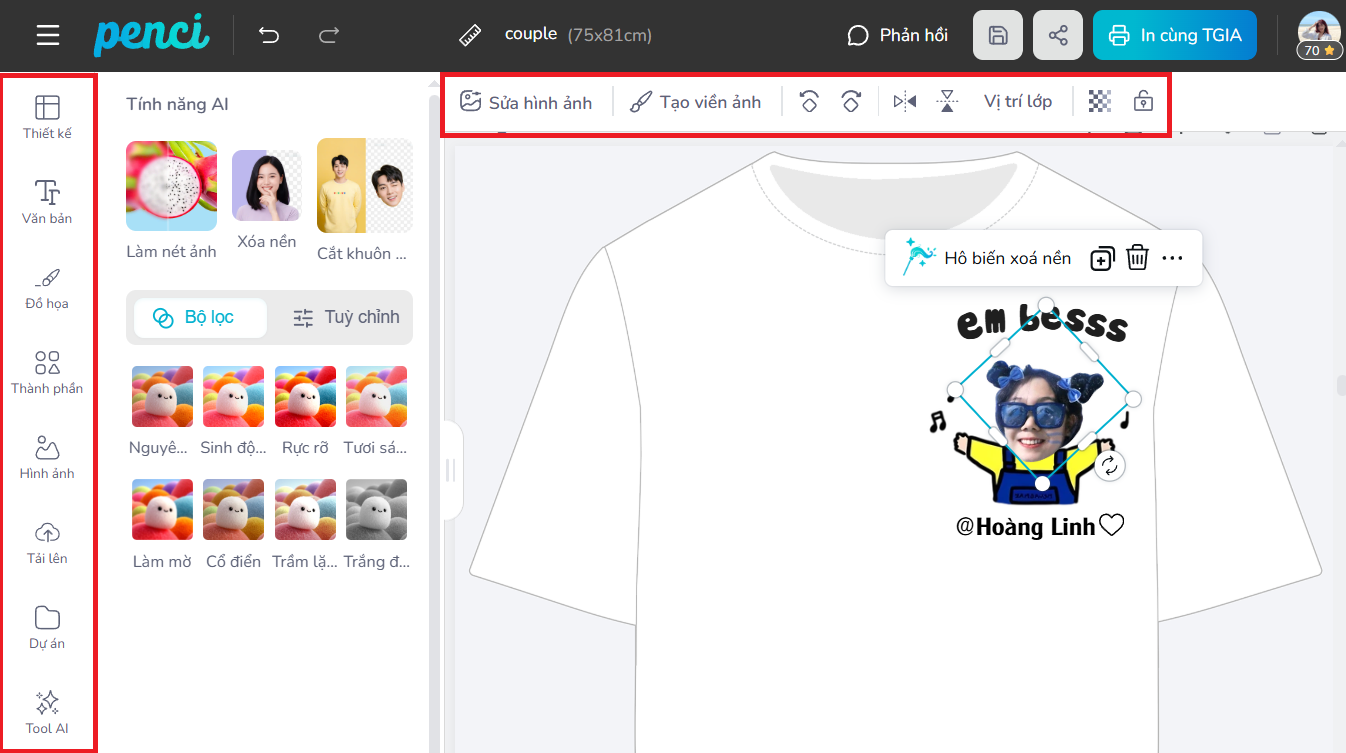Click the save design icon
This screenshot has width=1346, height=753.
click(x=997, y=36)
